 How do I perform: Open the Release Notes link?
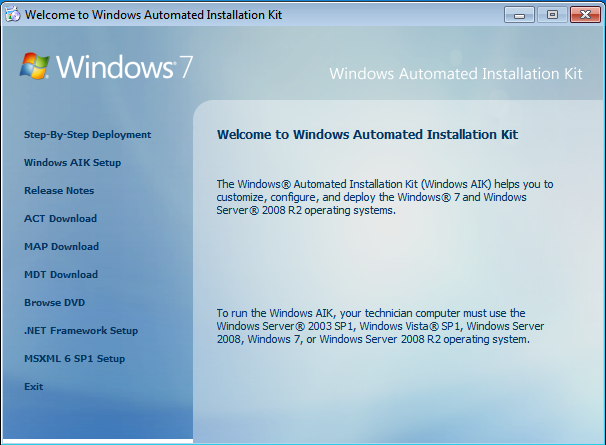pos(59,191)
